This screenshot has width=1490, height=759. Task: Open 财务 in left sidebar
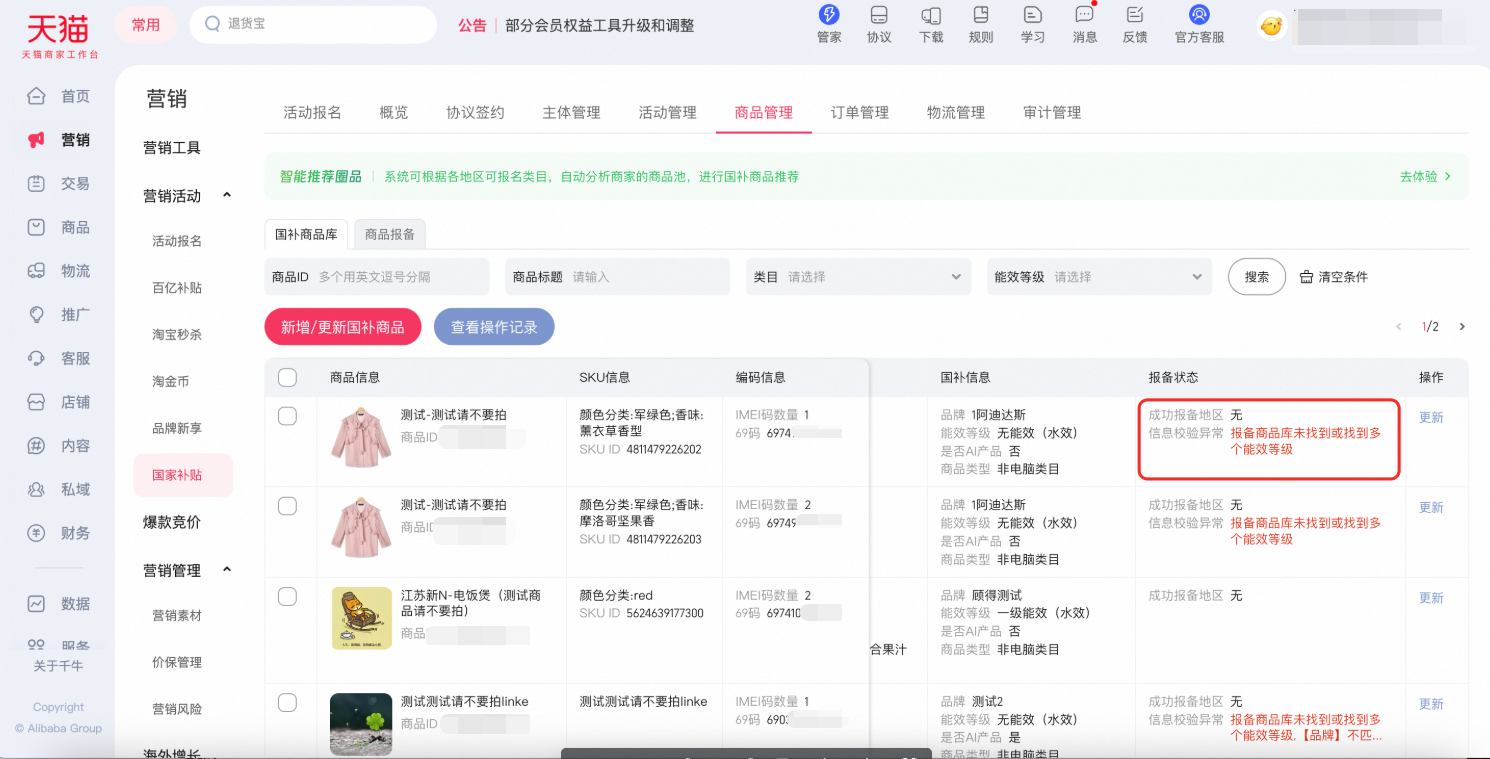[59, 533]
